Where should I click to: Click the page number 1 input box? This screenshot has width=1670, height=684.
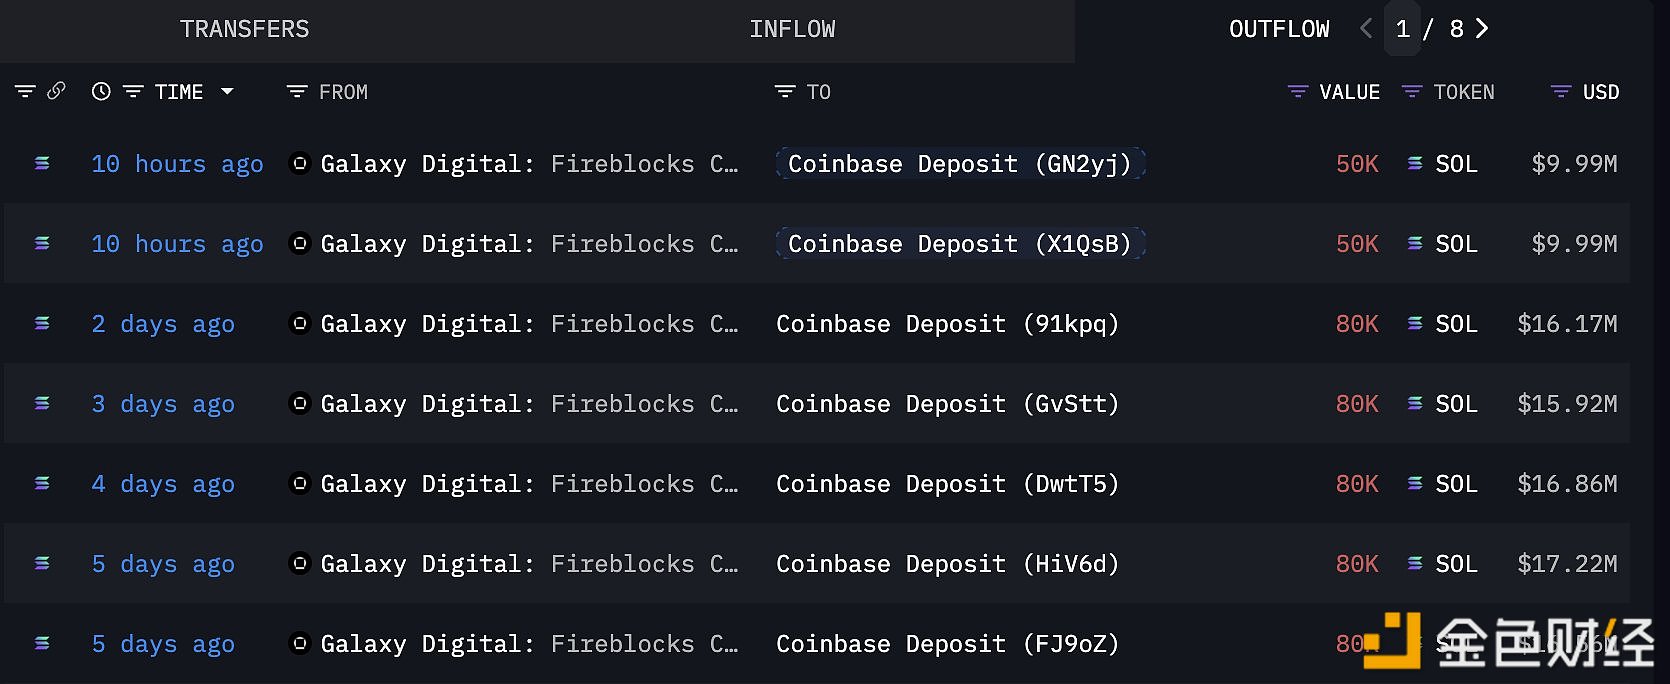point(1403,29)
